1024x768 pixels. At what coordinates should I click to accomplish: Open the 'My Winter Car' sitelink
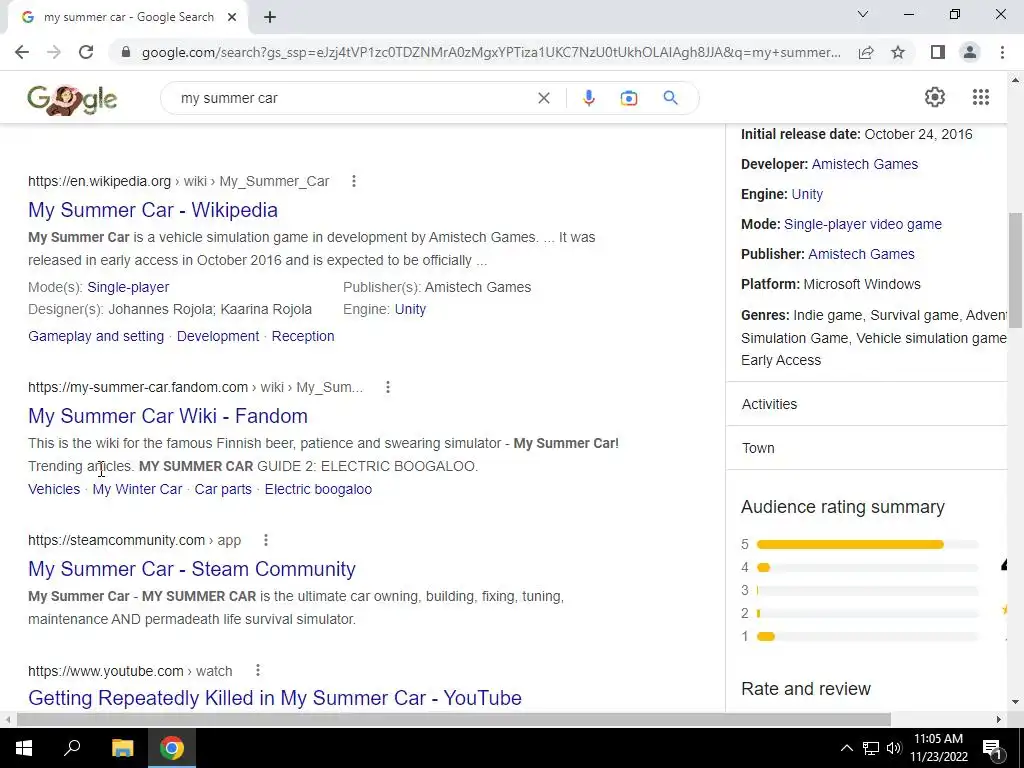(137, 489)
